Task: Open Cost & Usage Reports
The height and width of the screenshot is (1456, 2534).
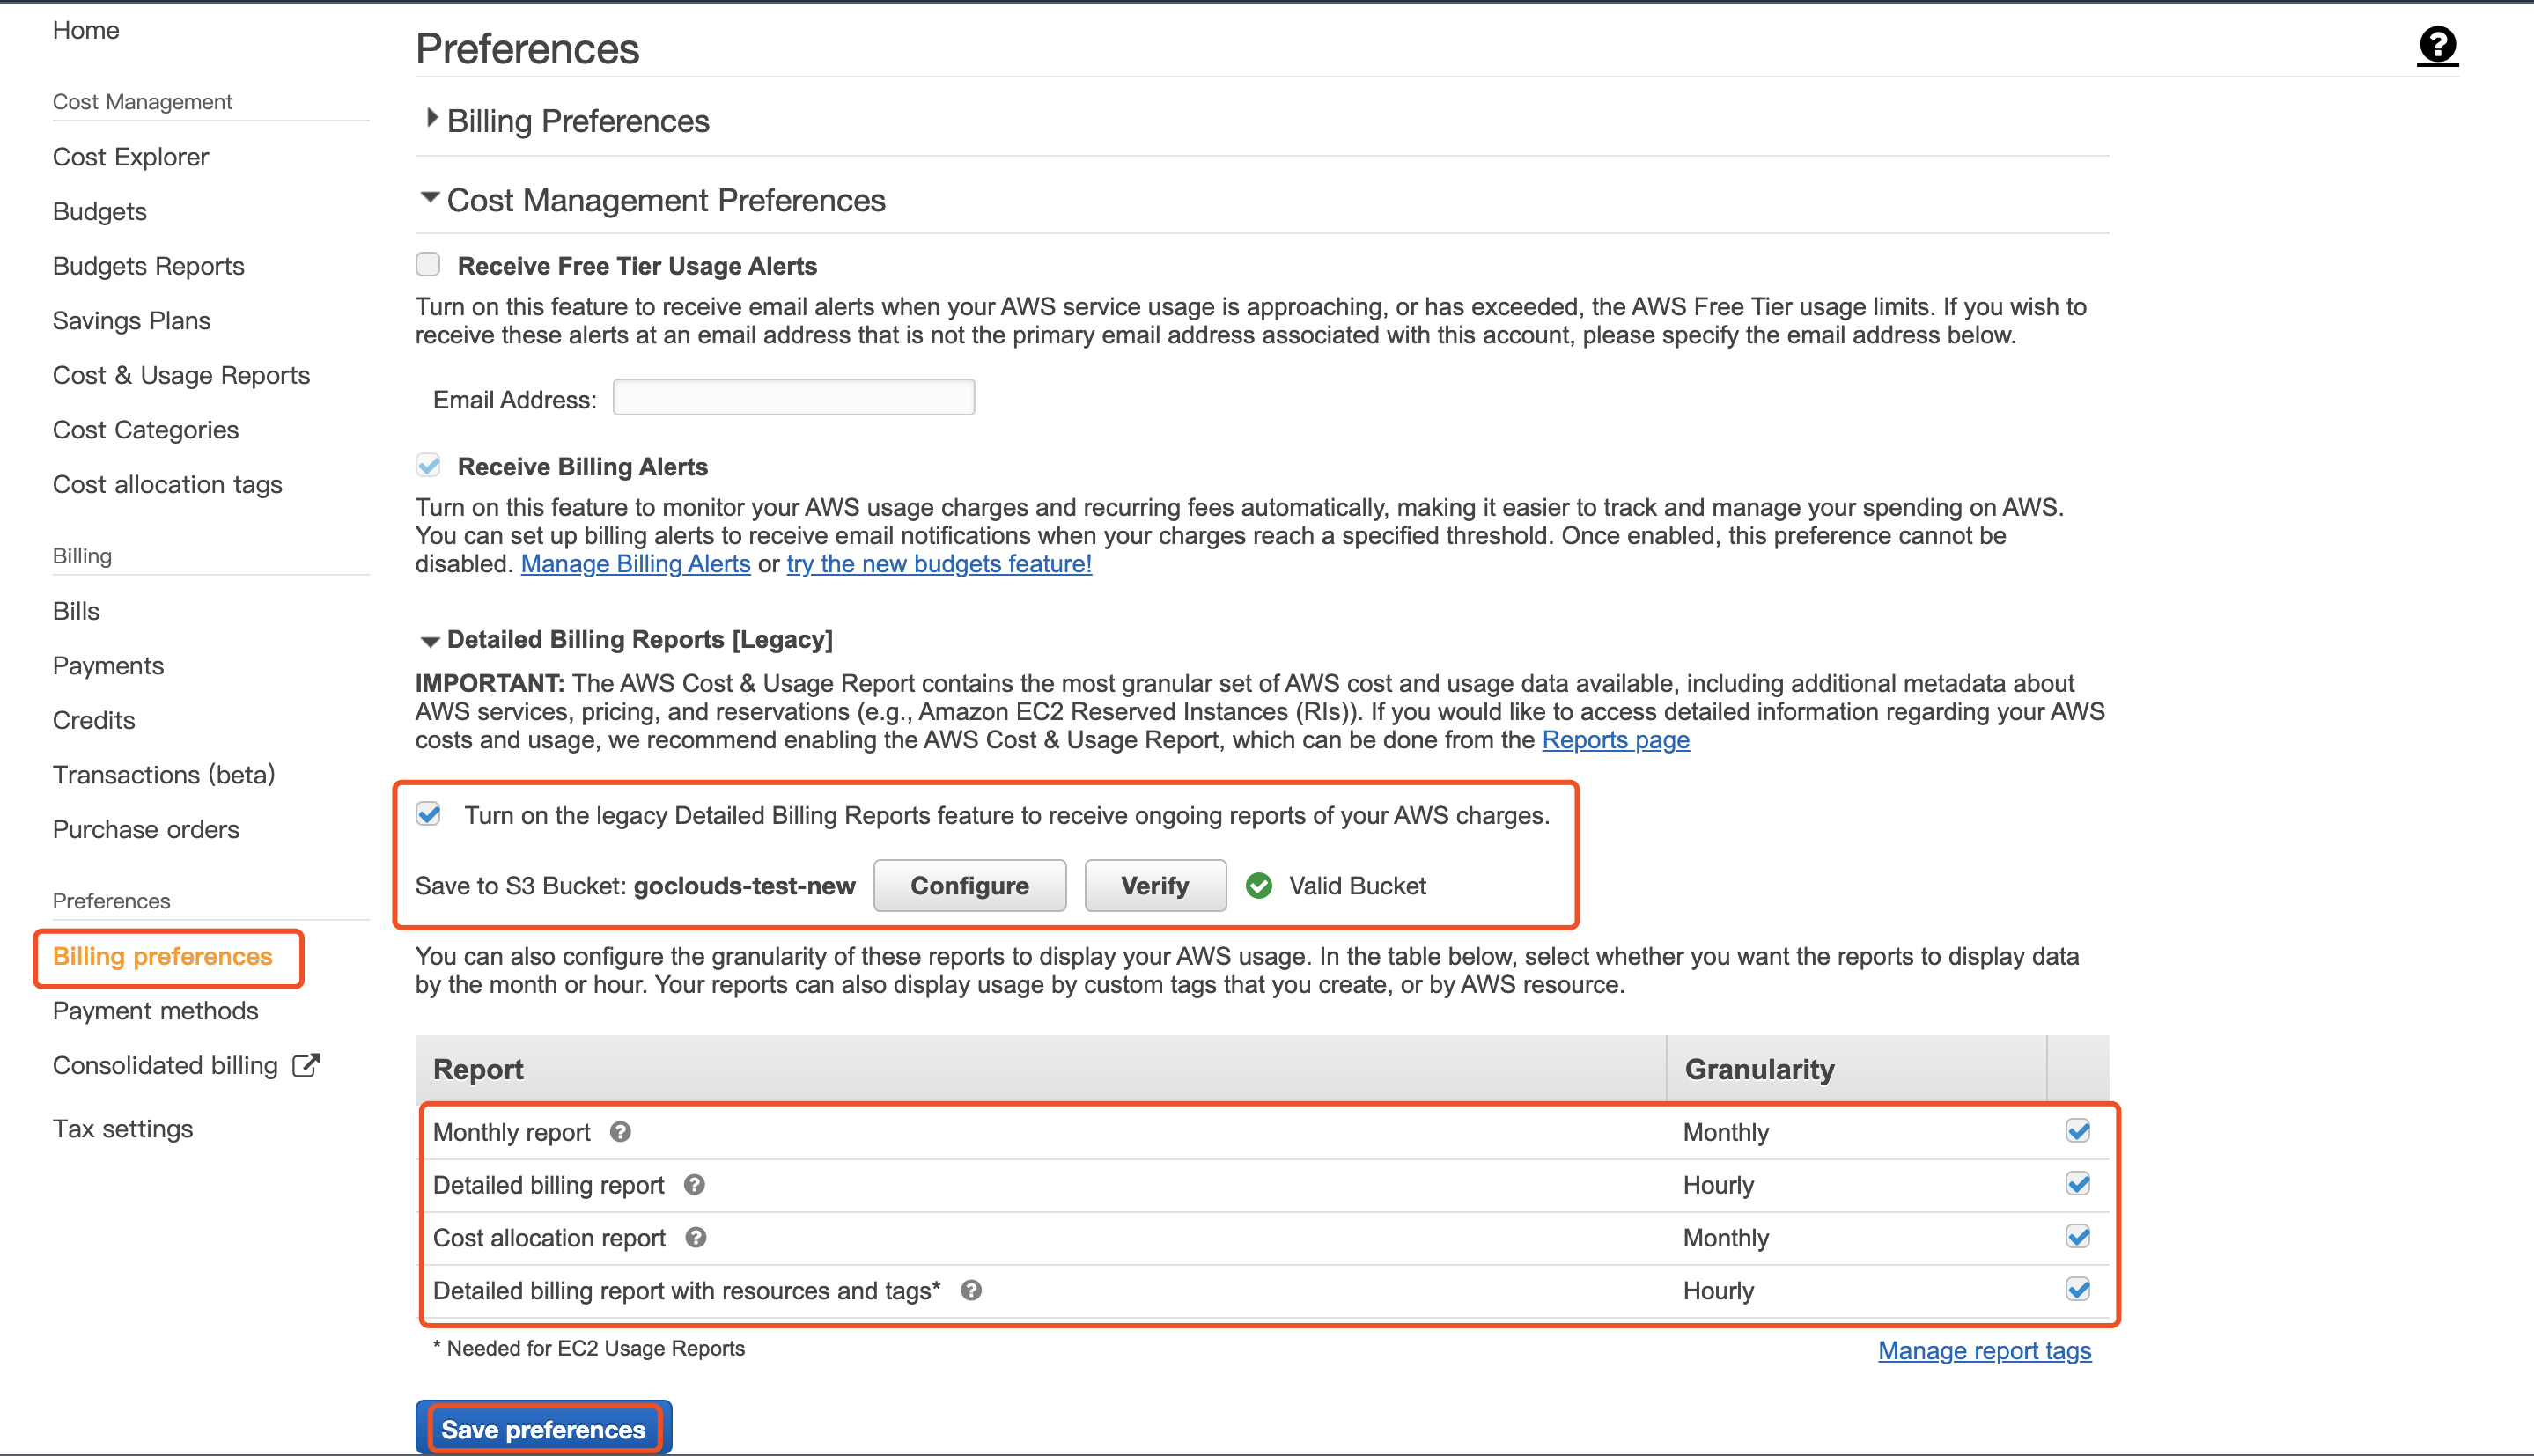Action: [182, 375]
